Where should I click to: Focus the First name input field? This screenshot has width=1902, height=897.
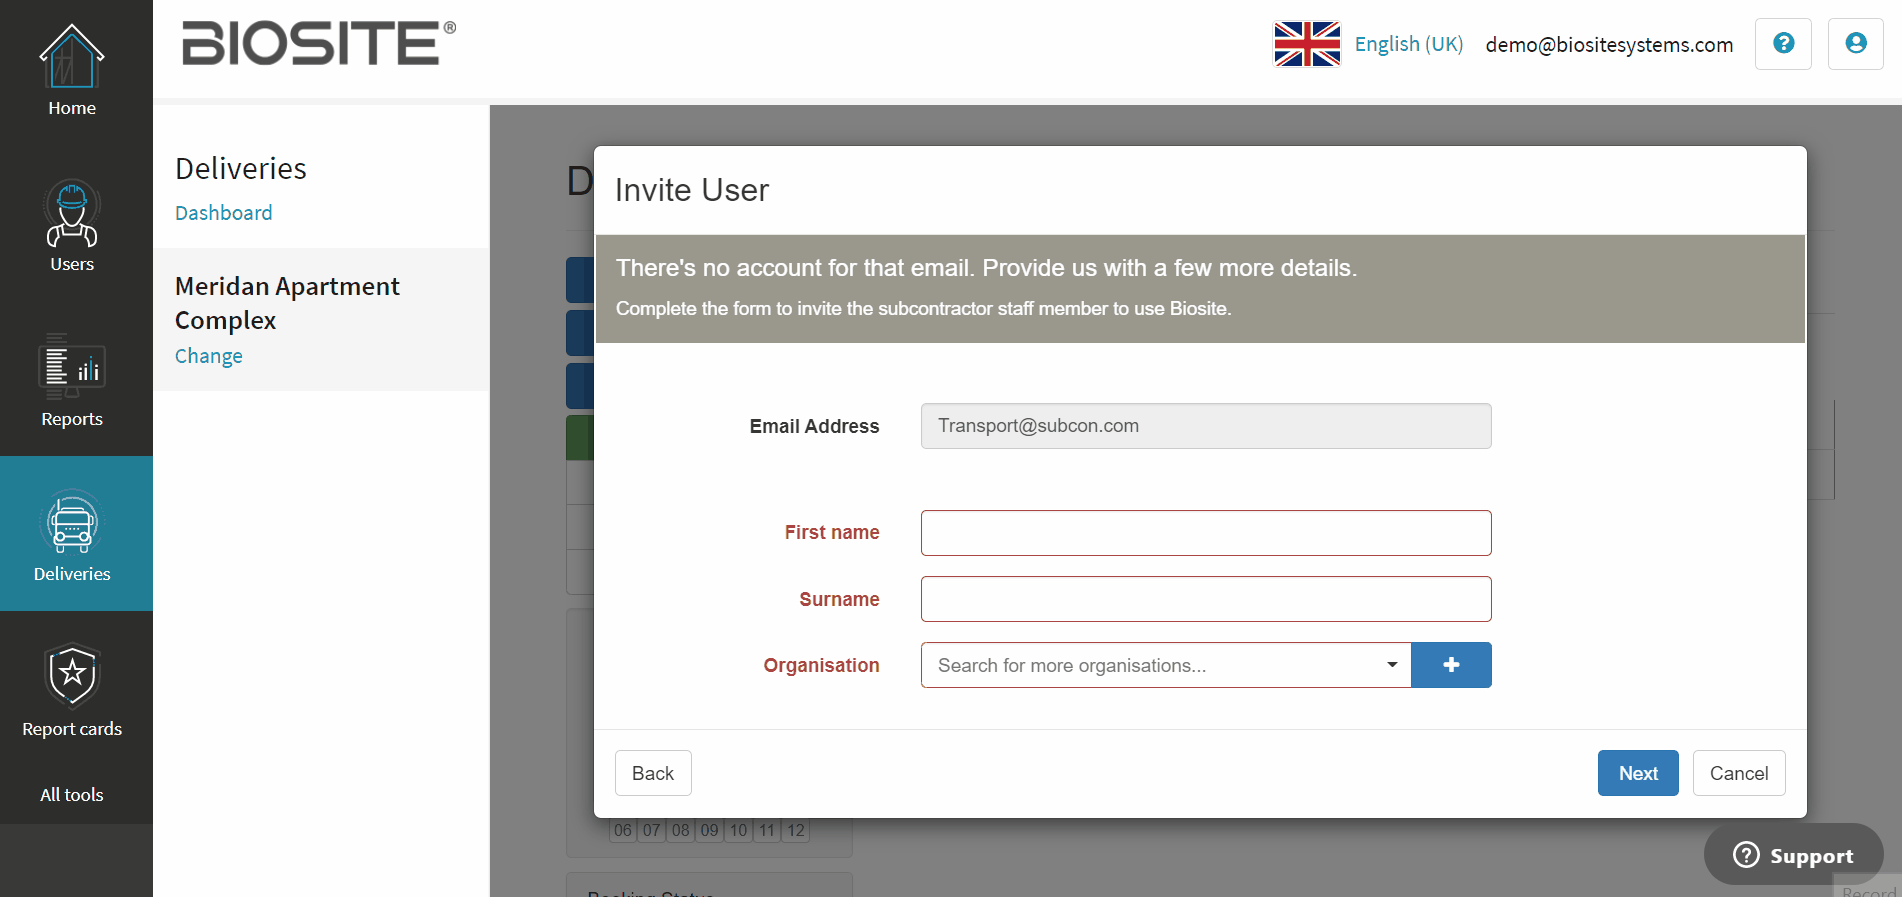coord(1206,533)
